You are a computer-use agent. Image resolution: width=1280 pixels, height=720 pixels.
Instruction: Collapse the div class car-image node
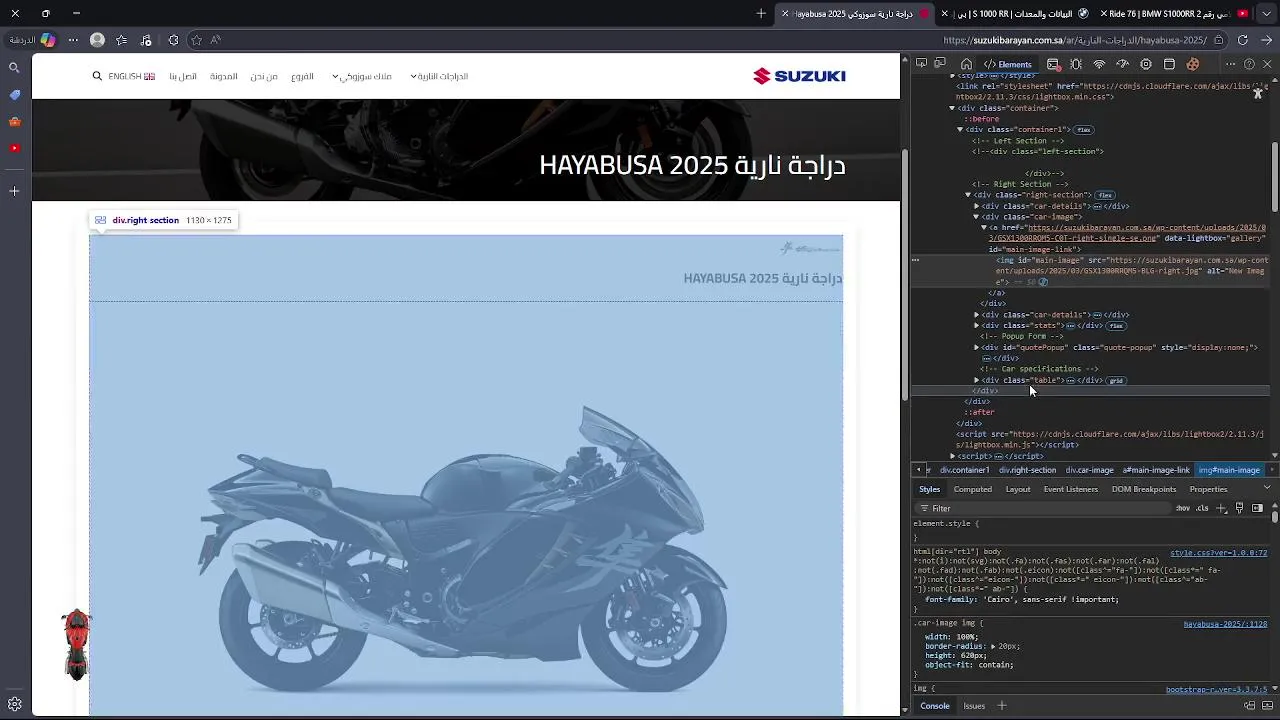click(976, 217)
